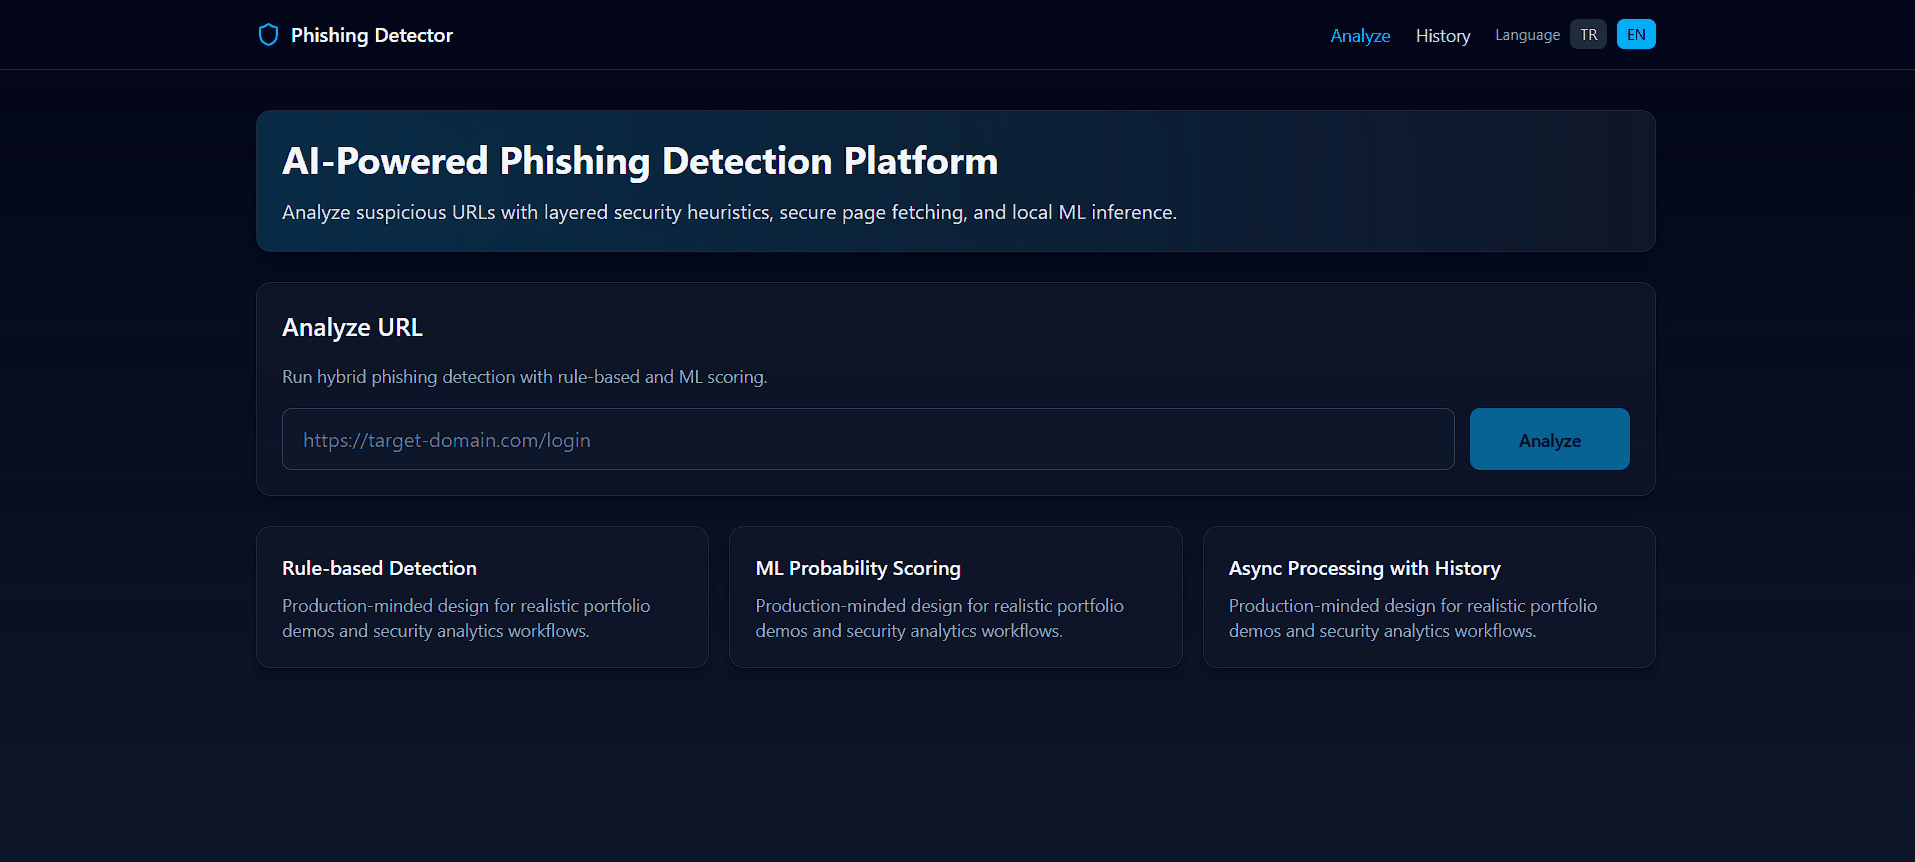Switch language to EN
The width and height of the screenshot is (1915, 862).
pyautogui.click(x=1636, y=34)
